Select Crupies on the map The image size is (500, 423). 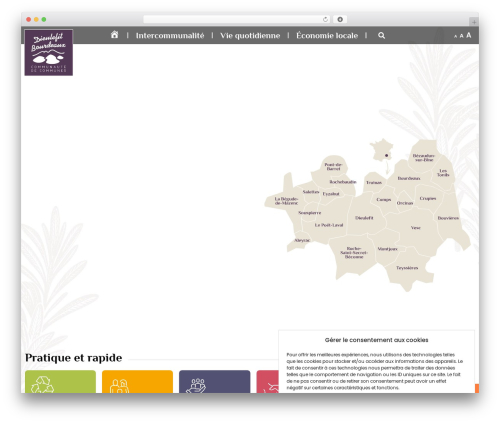click(428, 198)
